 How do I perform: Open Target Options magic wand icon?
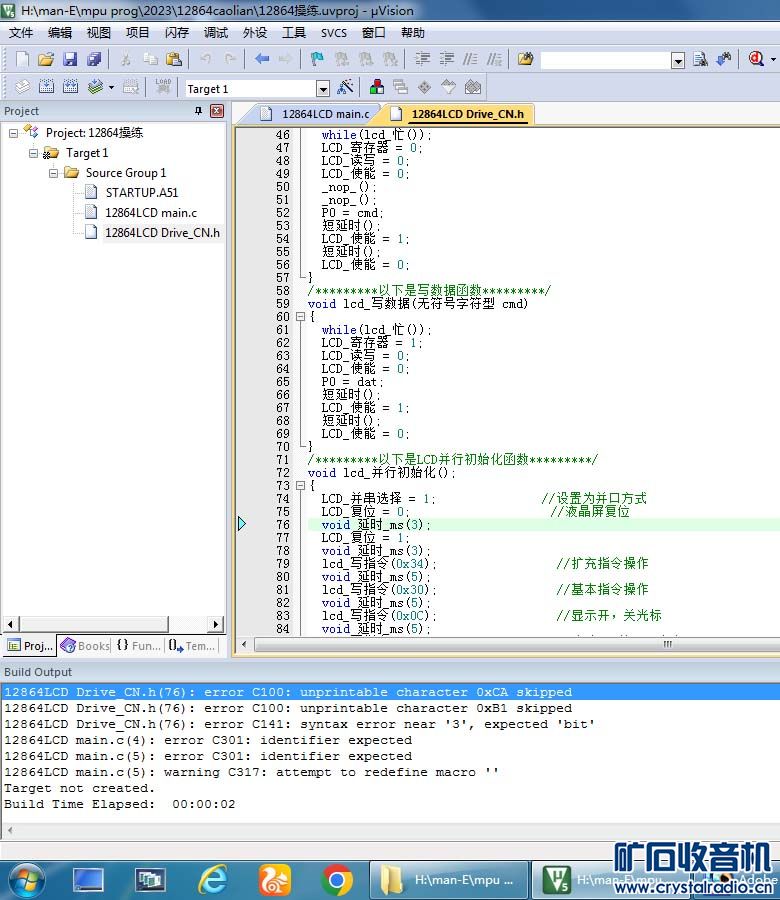click(345, 88)
